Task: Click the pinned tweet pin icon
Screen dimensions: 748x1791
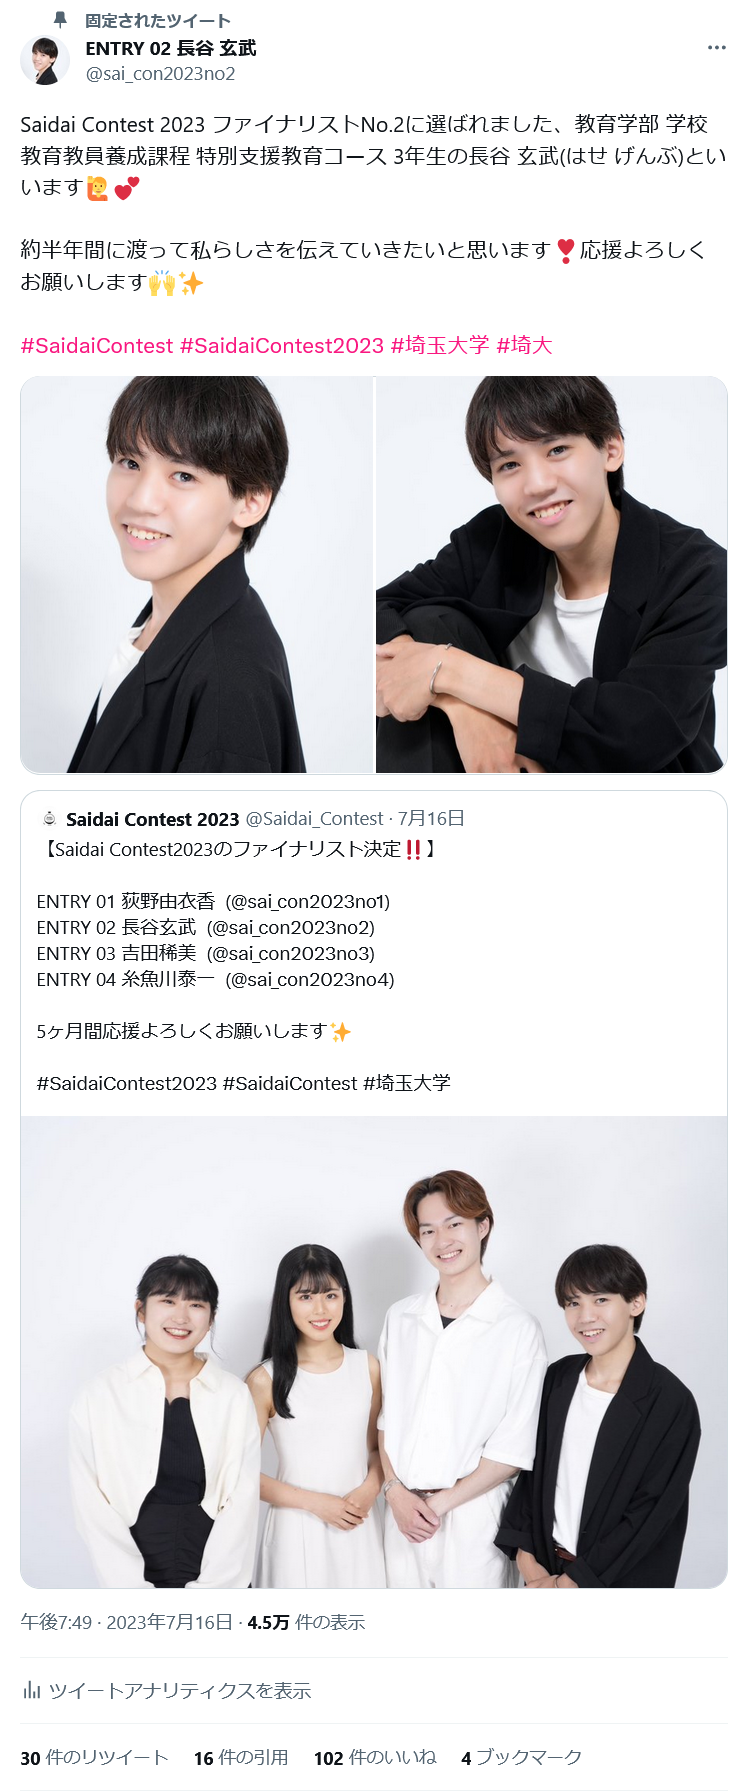Action: point(60,20)
